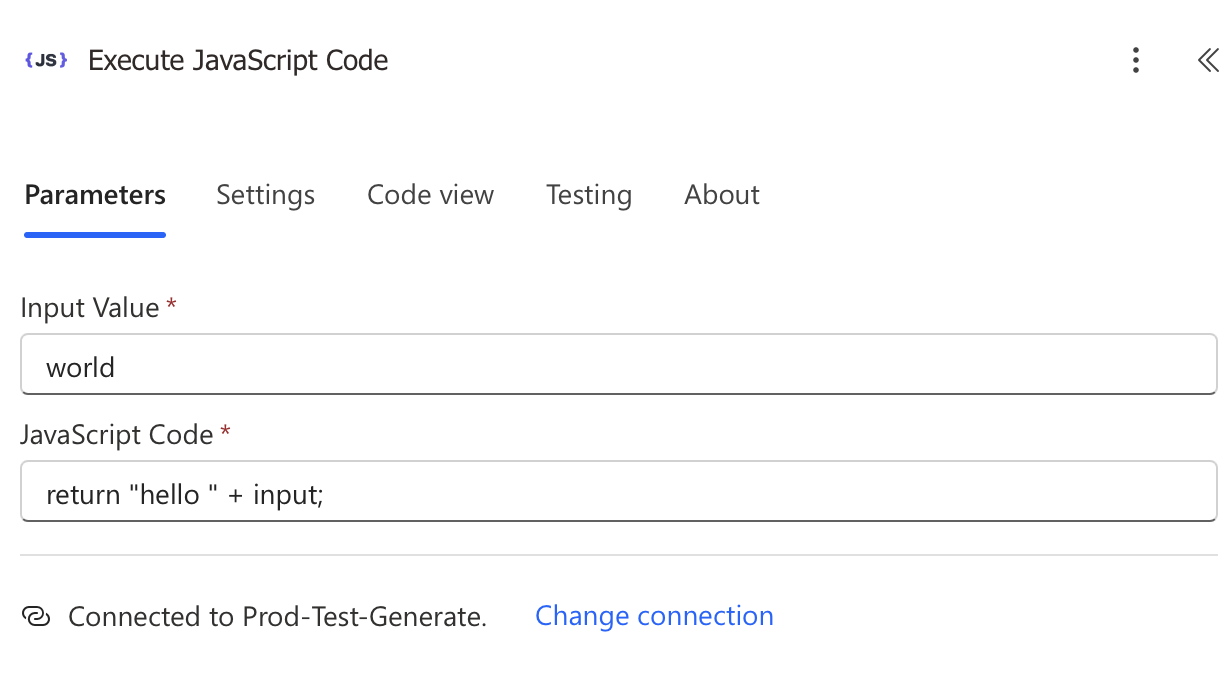Open the Code view tab

[430, 195]
